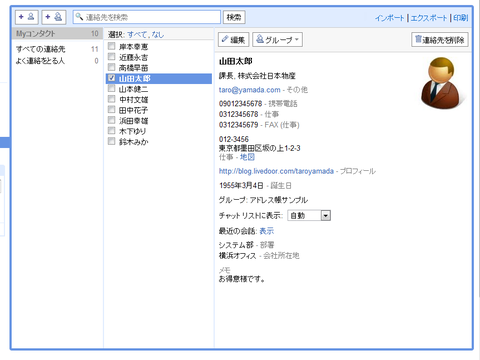This screenshot has width=480, height=360.
Task: Click the magnifier icon in search box
Action: pos(79,16)
